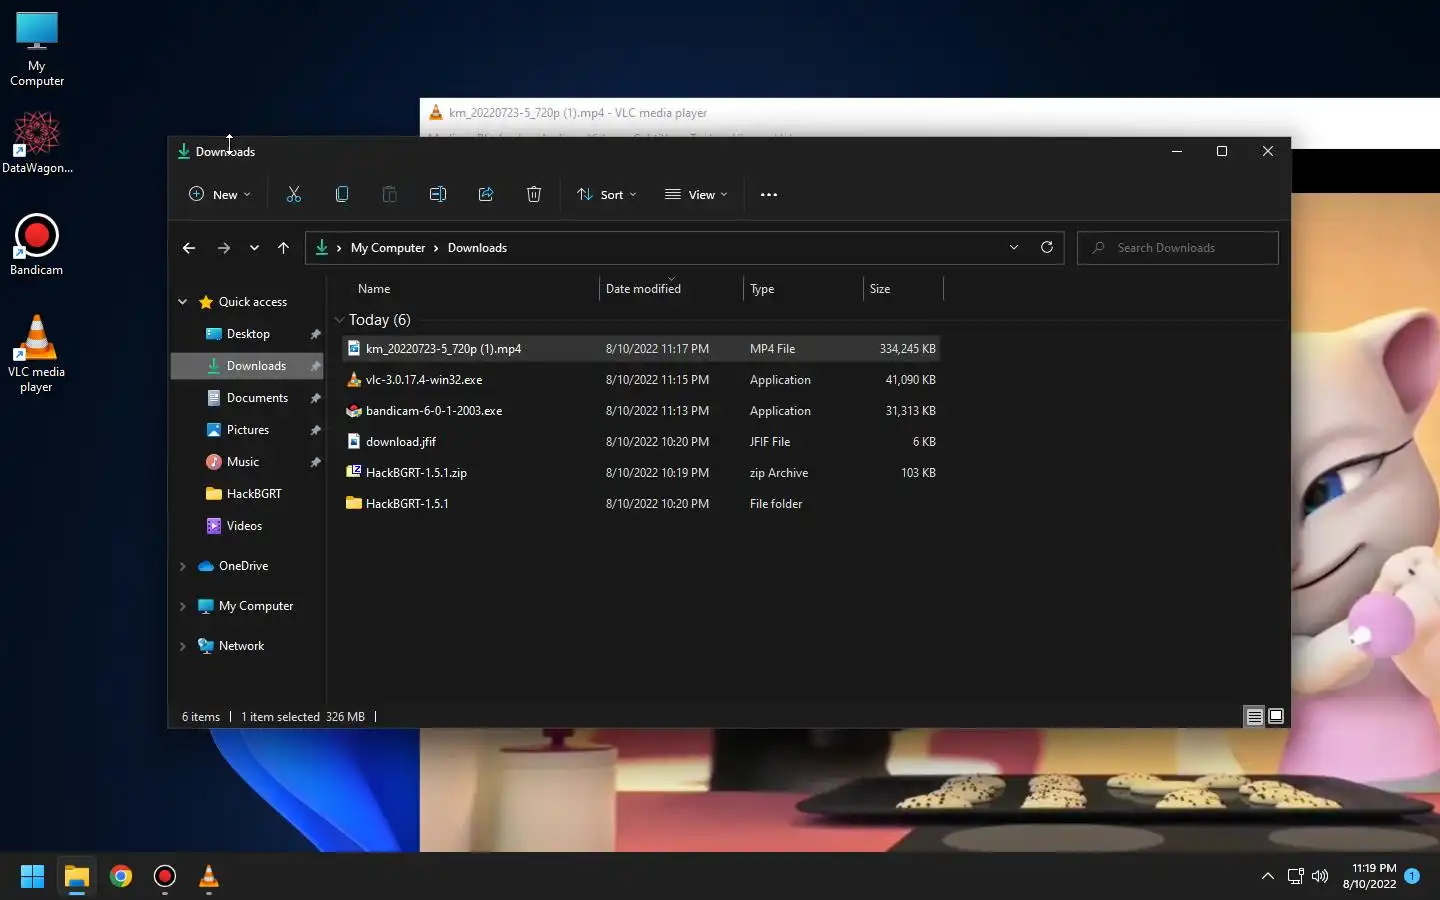Refresh the Downloads folder listing
The width and height of the screenshot is (1440, 900).
1047,247
